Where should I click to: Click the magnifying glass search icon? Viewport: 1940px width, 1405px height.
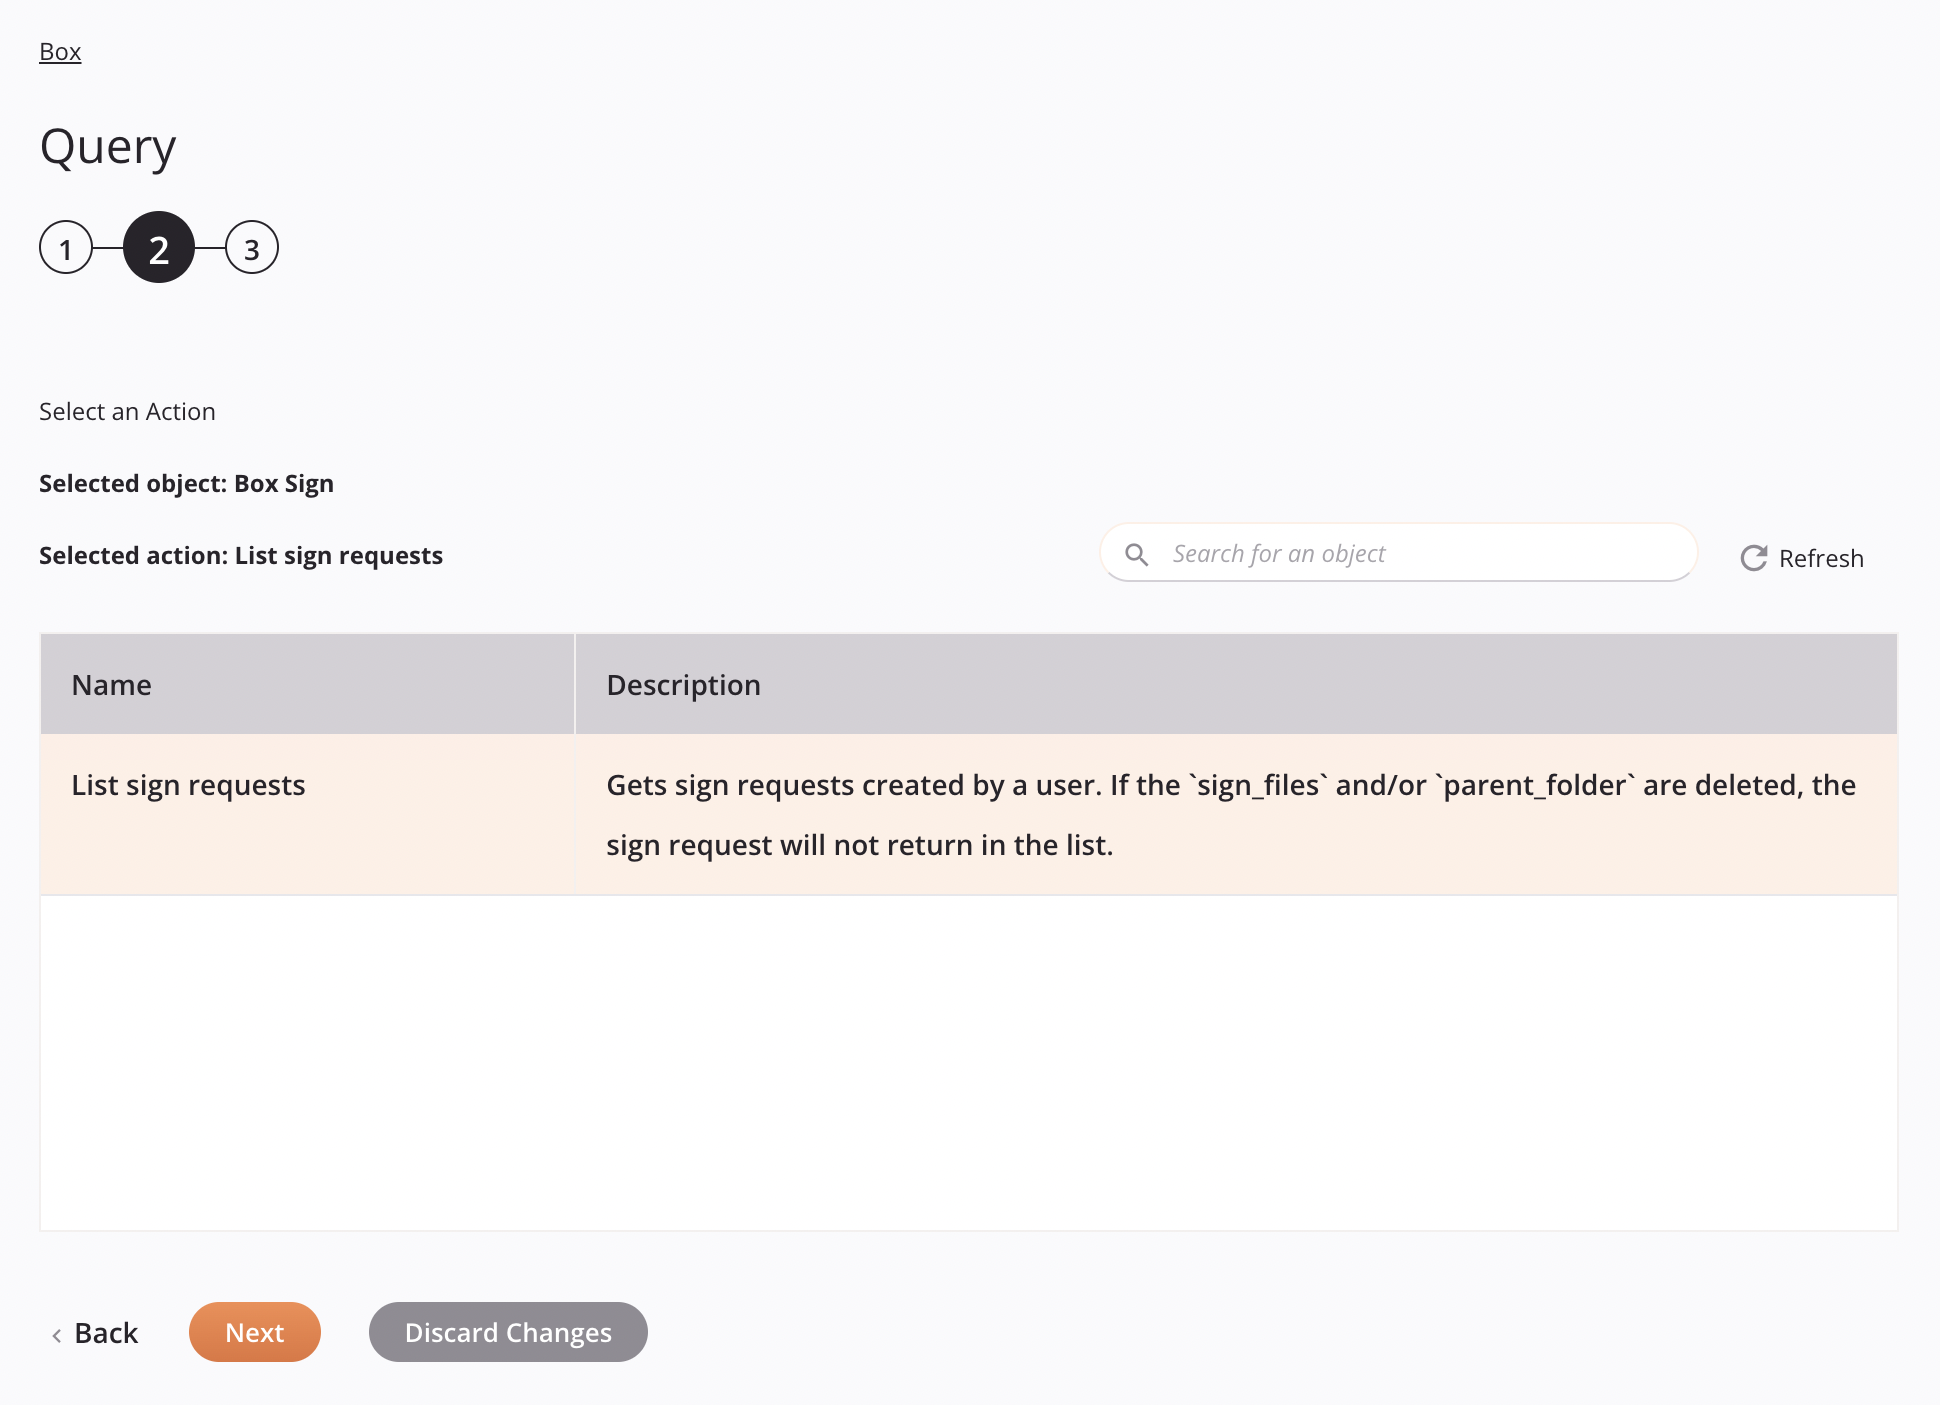tap(1137, 554)
